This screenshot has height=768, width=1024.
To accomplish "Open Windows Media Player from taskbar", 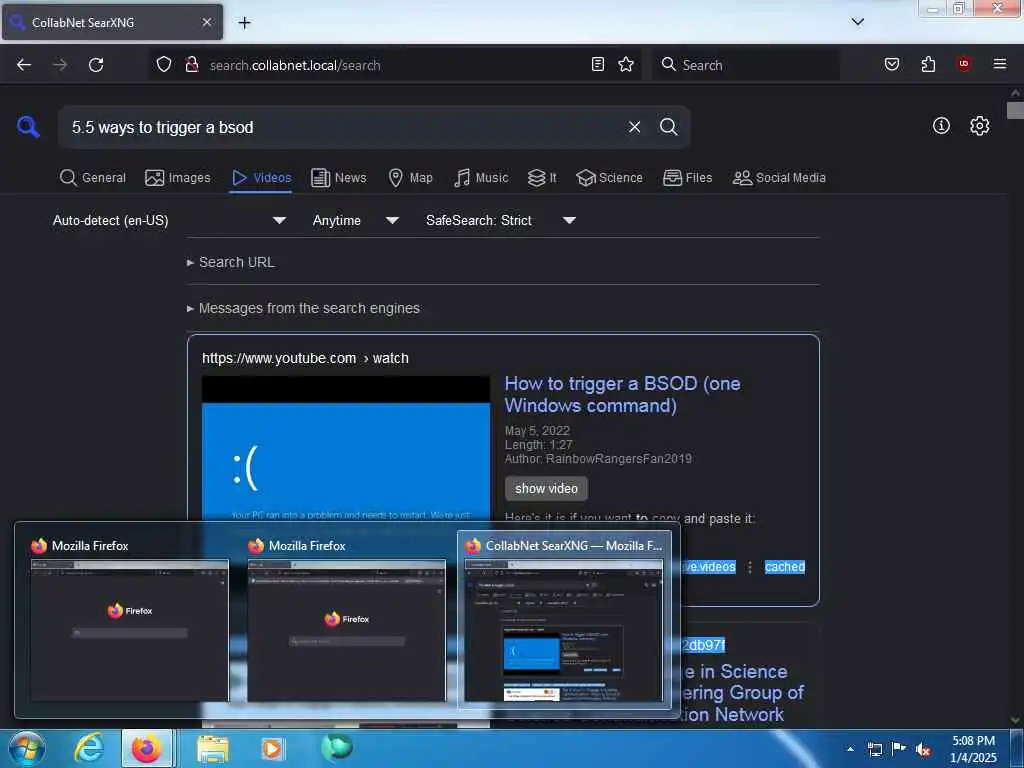I will tap(272, 749).
